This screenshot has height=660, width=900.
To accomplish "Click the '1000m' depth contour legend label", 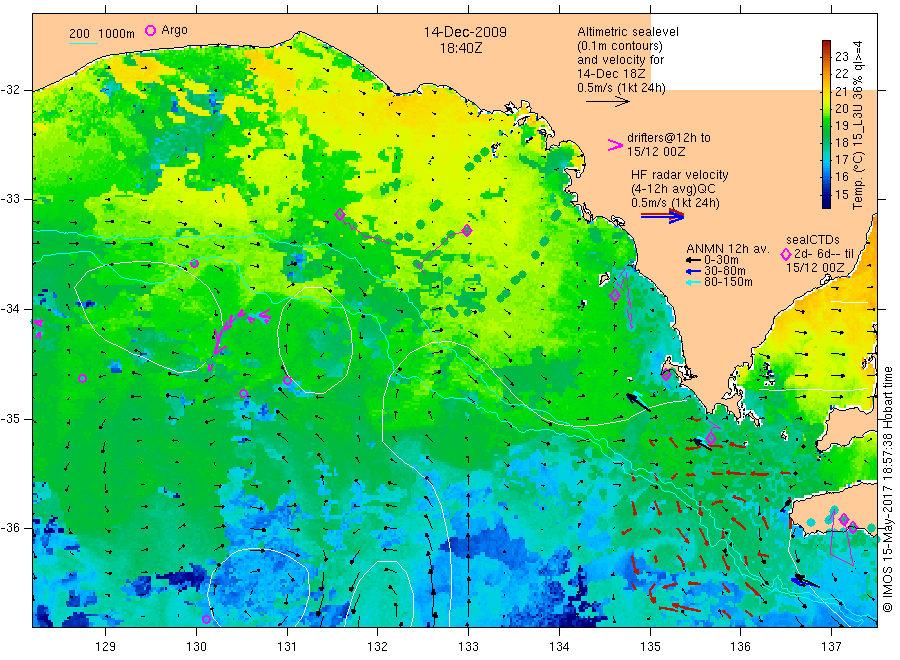I will (117, 34).
